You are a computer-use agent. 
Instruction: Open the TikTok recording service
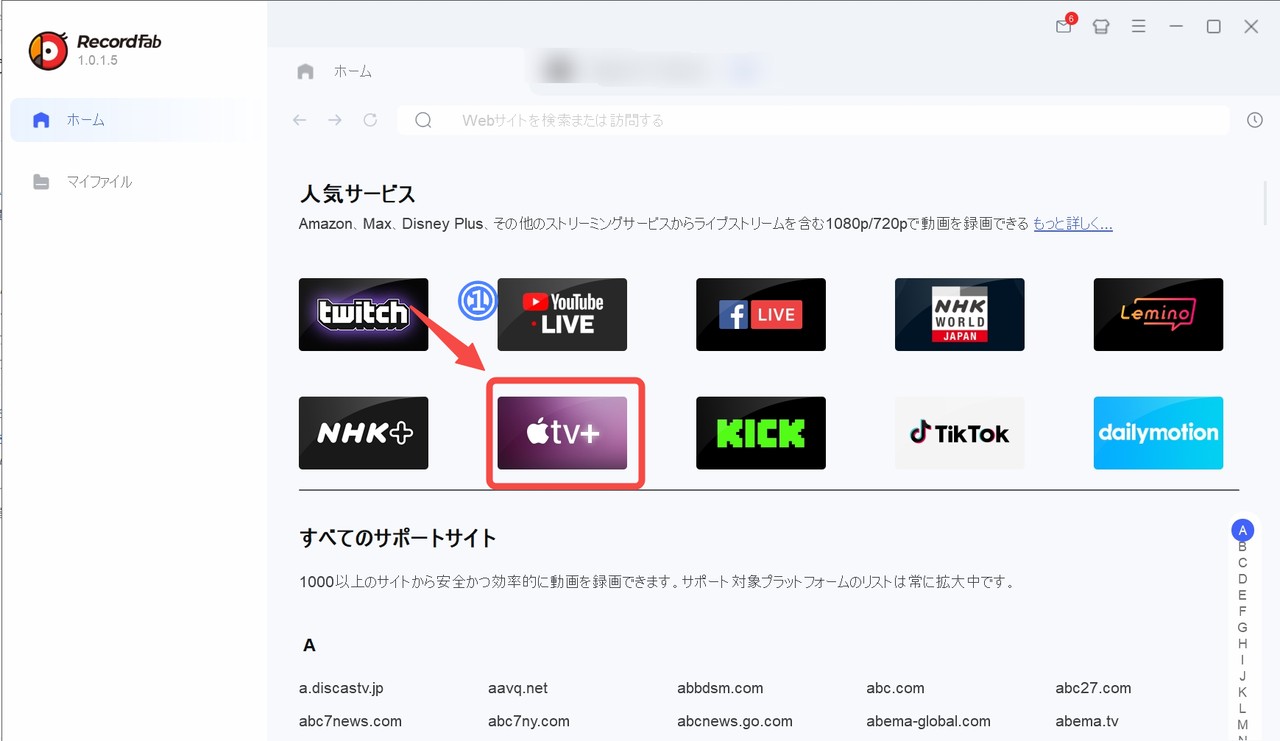pyautogui.click(x=959, y=433)
